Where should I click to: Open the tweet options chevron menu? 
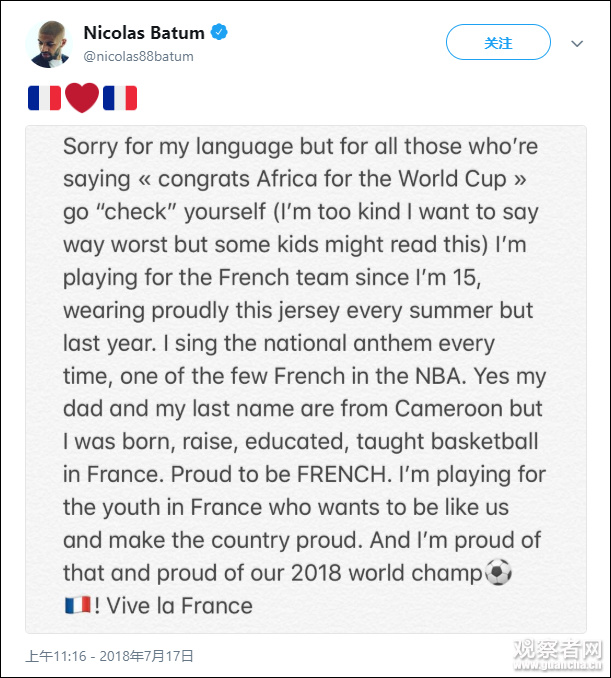[577, 43]
